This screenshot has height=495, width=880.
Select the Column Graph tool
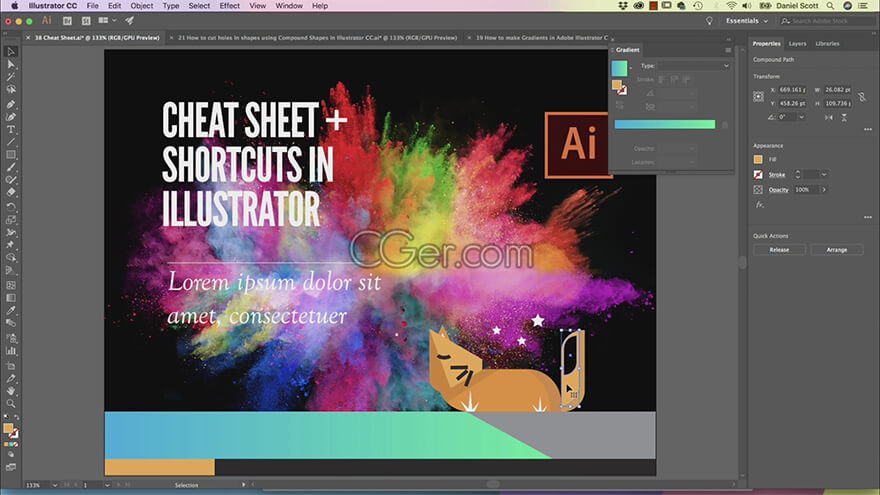pos(11,351)
